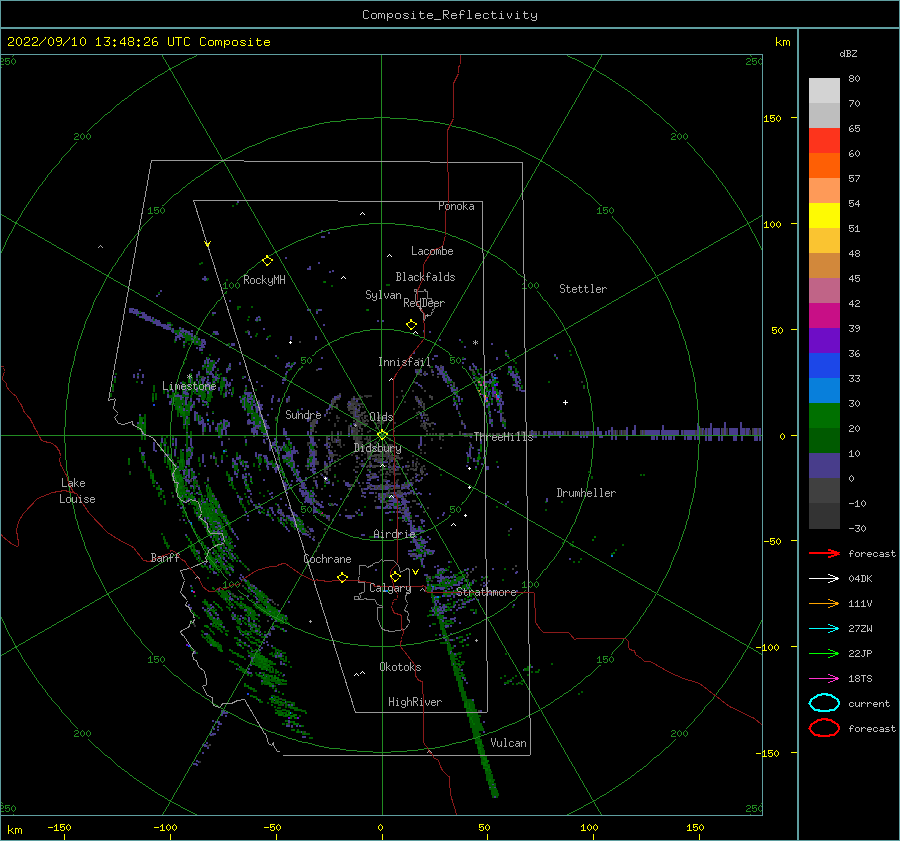Click the radar-center yellow diamond near Olds

382,435
